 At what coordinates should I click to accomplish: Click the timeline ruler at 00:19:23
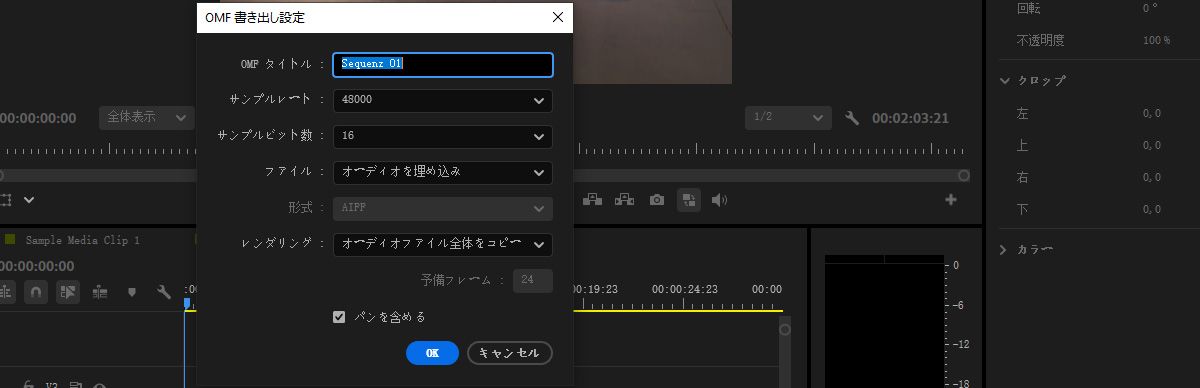point(596,289)
